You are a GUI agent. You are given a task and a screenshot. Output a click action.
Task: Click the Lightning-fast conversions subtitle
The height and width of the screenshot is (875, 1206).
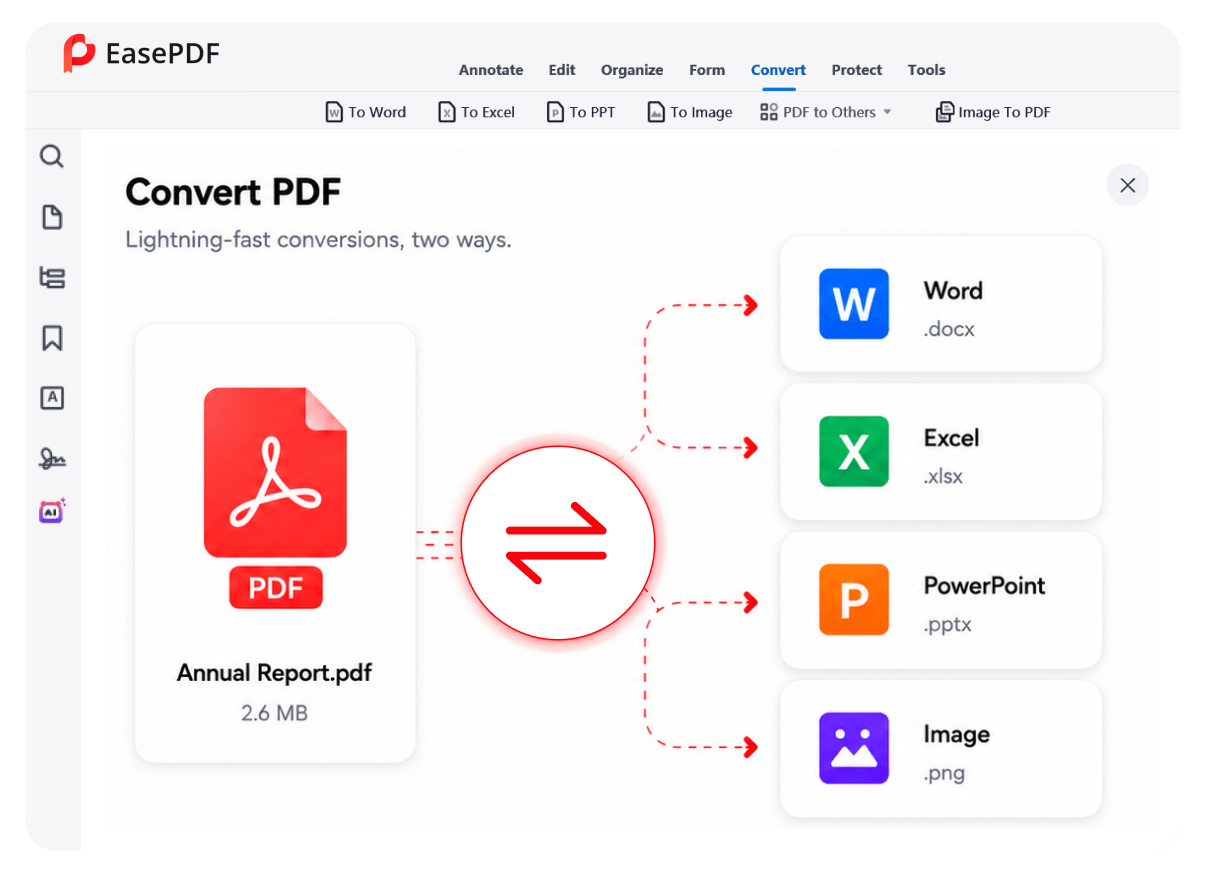click(318, 240)
